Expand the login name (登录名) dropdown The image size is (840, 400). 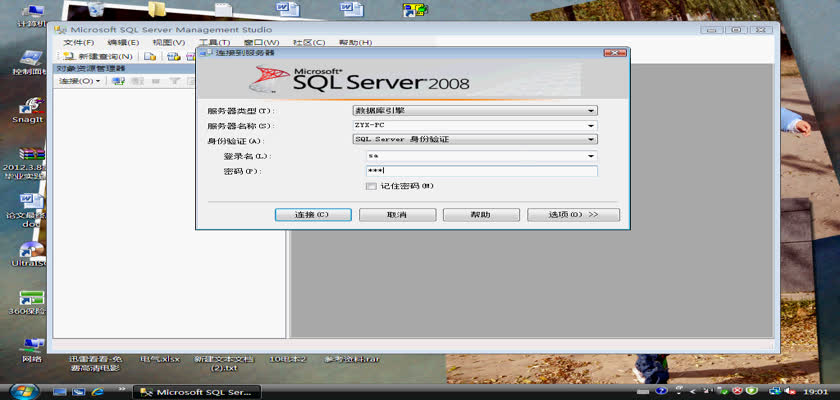[x=591, y=156]
